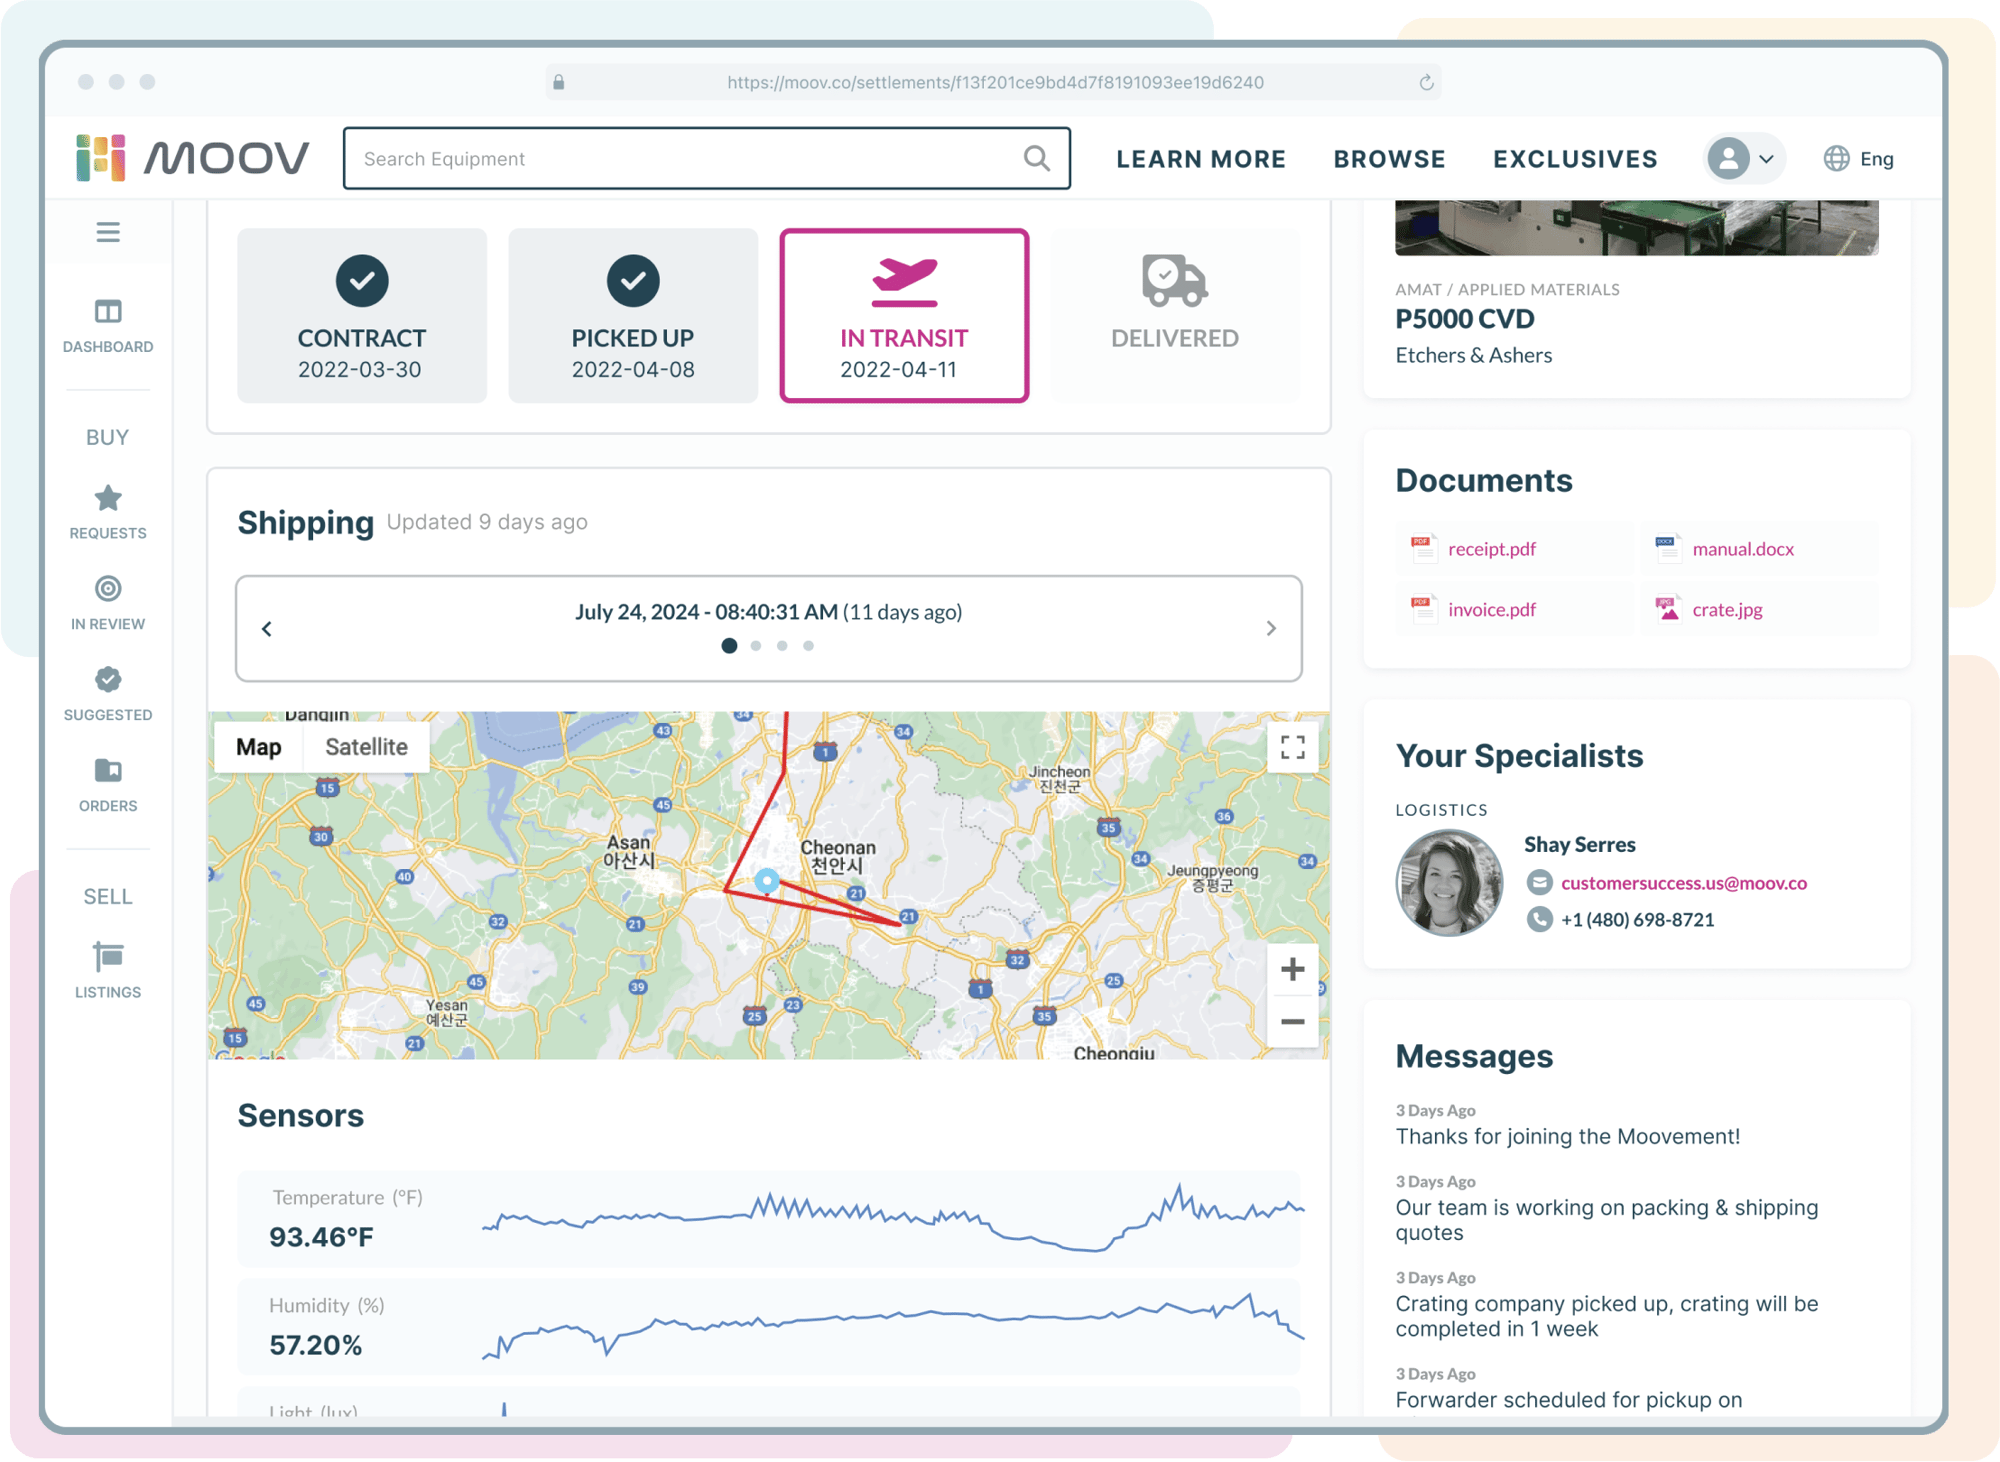Screen dimensions: 2000x1462
Task: Click Shay Serres profile photo
Action: [1449, 883]
